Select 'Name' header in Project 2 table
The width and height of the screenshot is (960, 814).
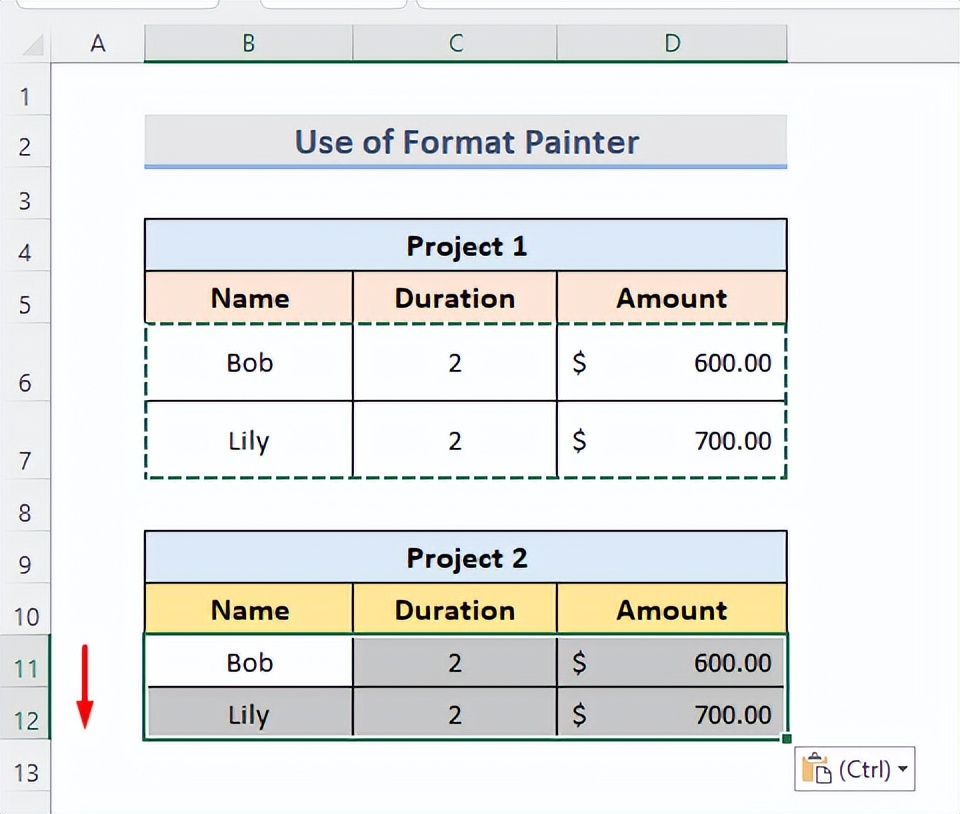tap(249, 609)
